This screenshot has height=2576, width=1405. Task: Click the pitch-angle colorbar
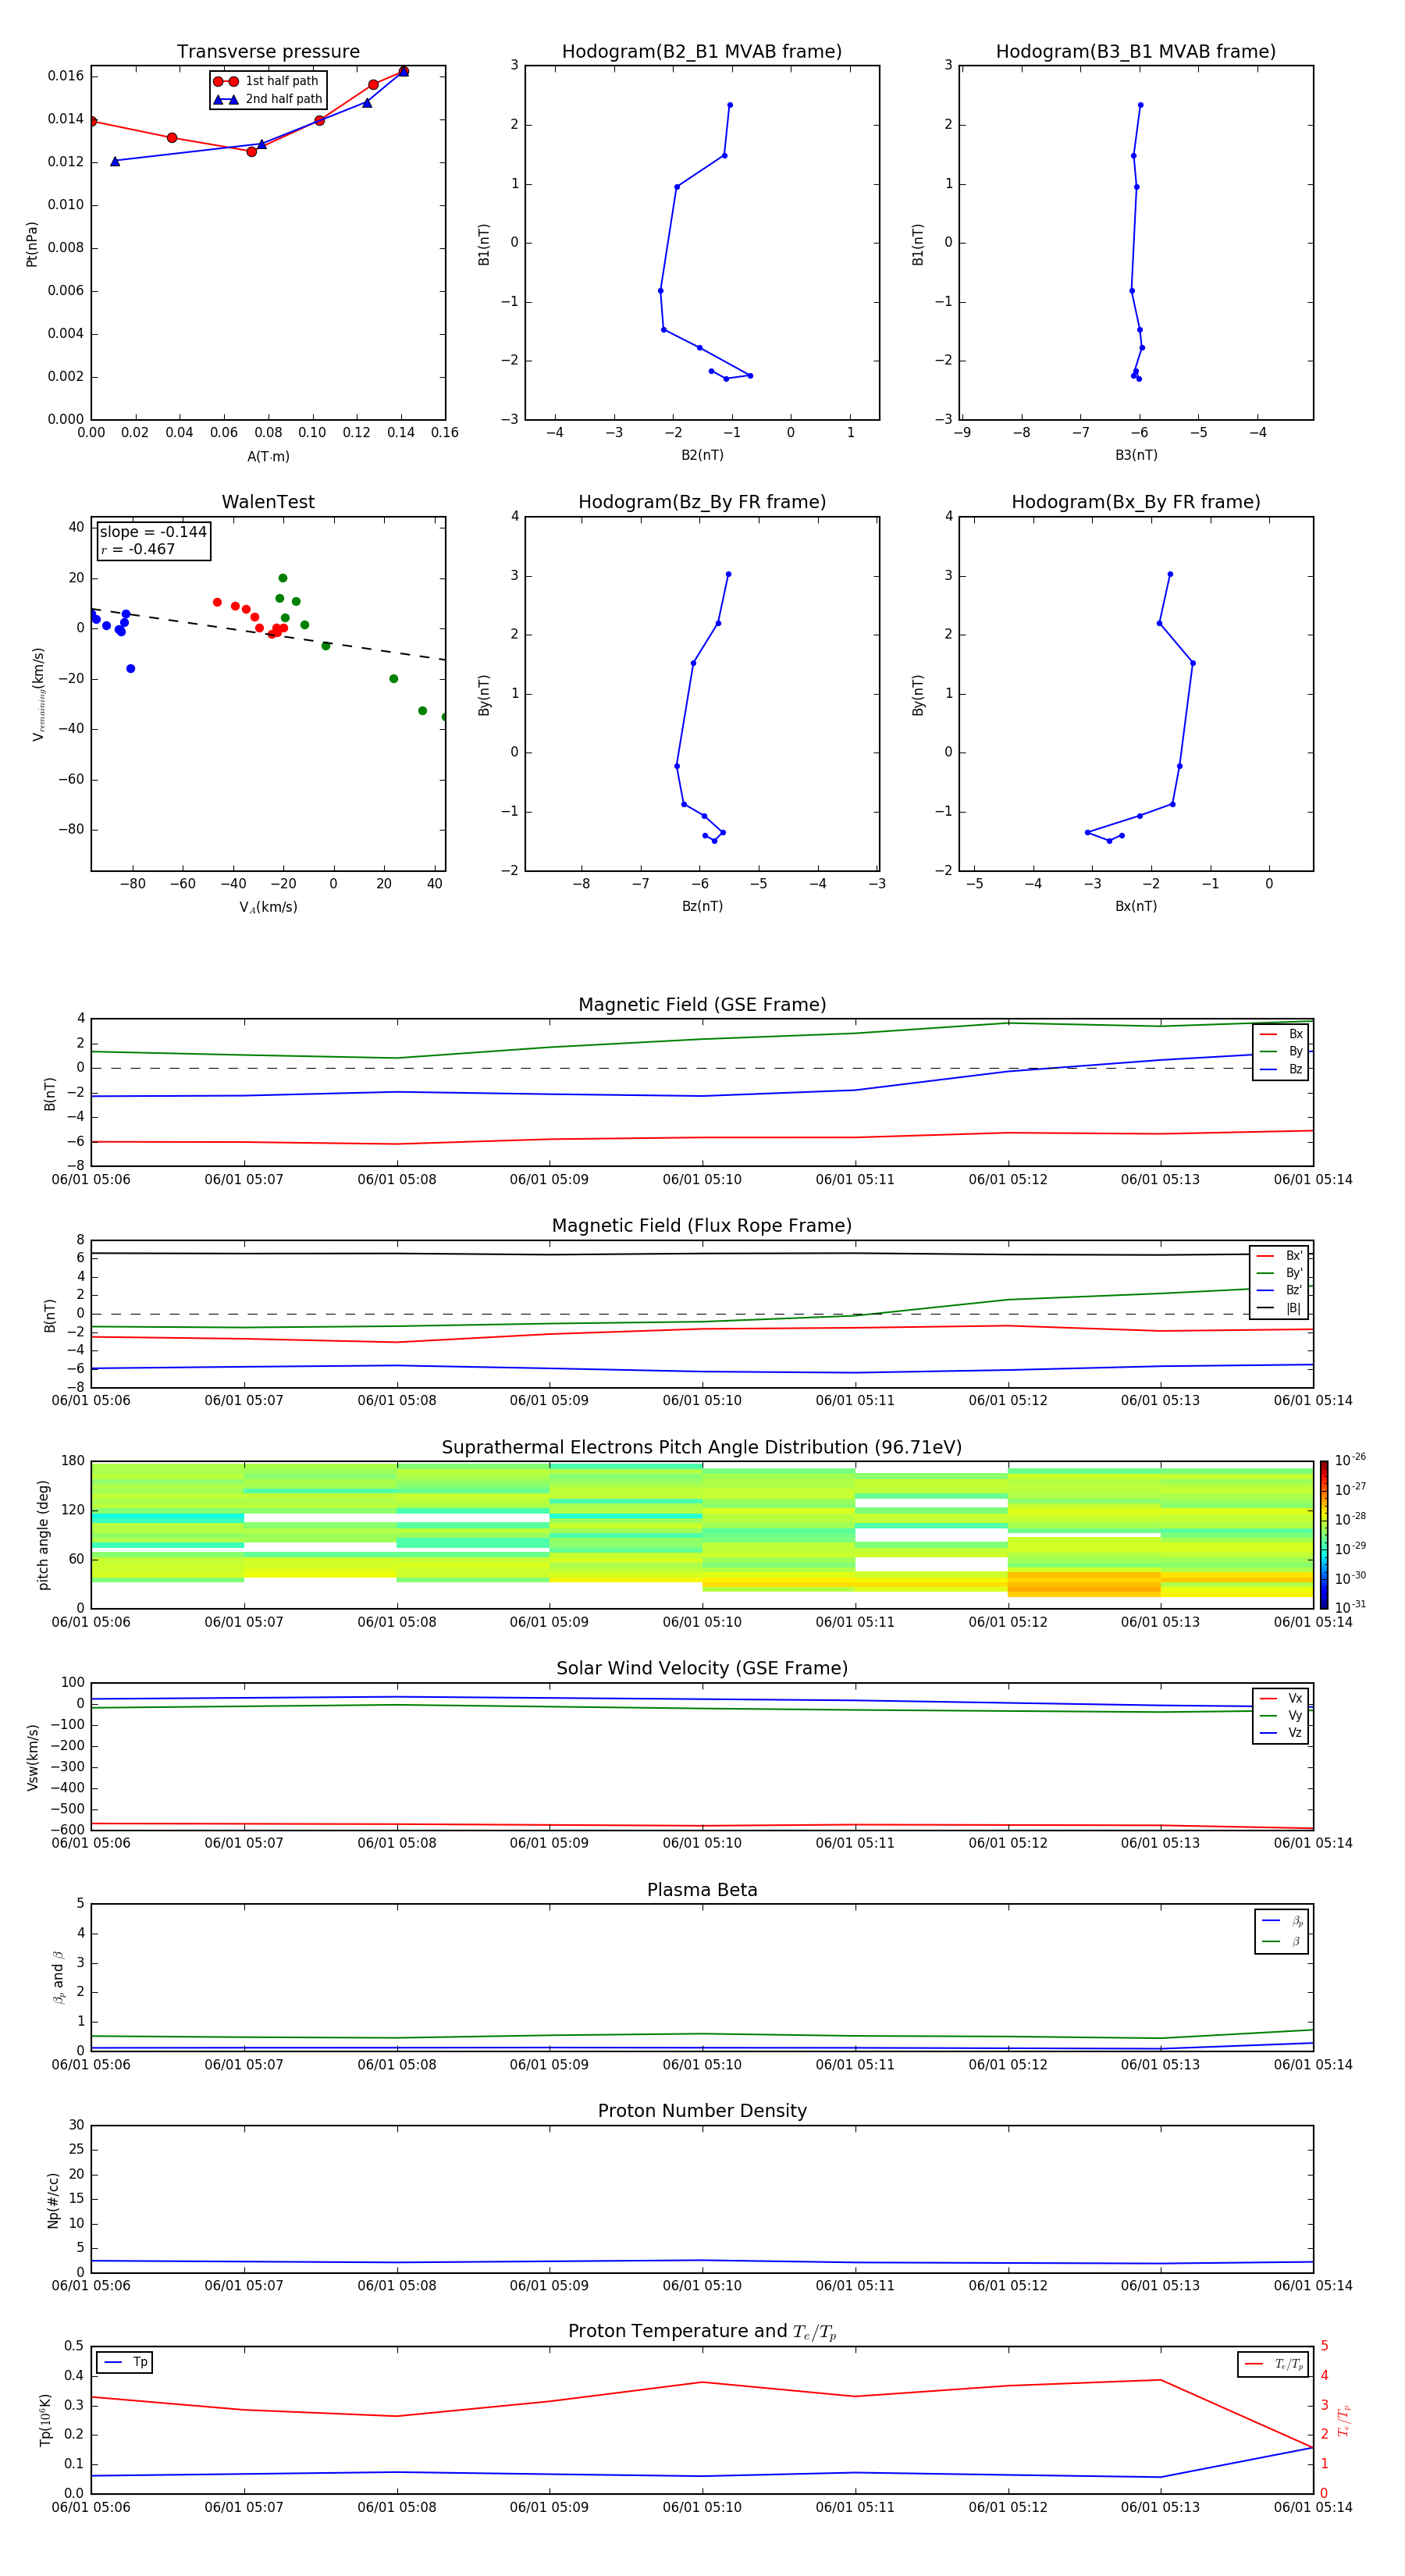[x=1324, y=1535]
